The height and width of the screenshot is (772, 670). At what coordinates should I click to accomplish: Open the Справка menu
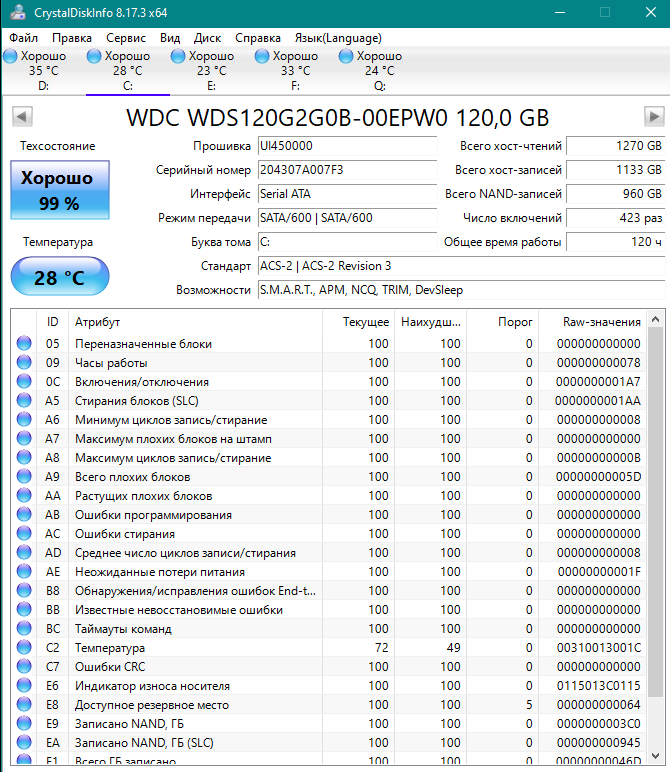coord(258,38)
